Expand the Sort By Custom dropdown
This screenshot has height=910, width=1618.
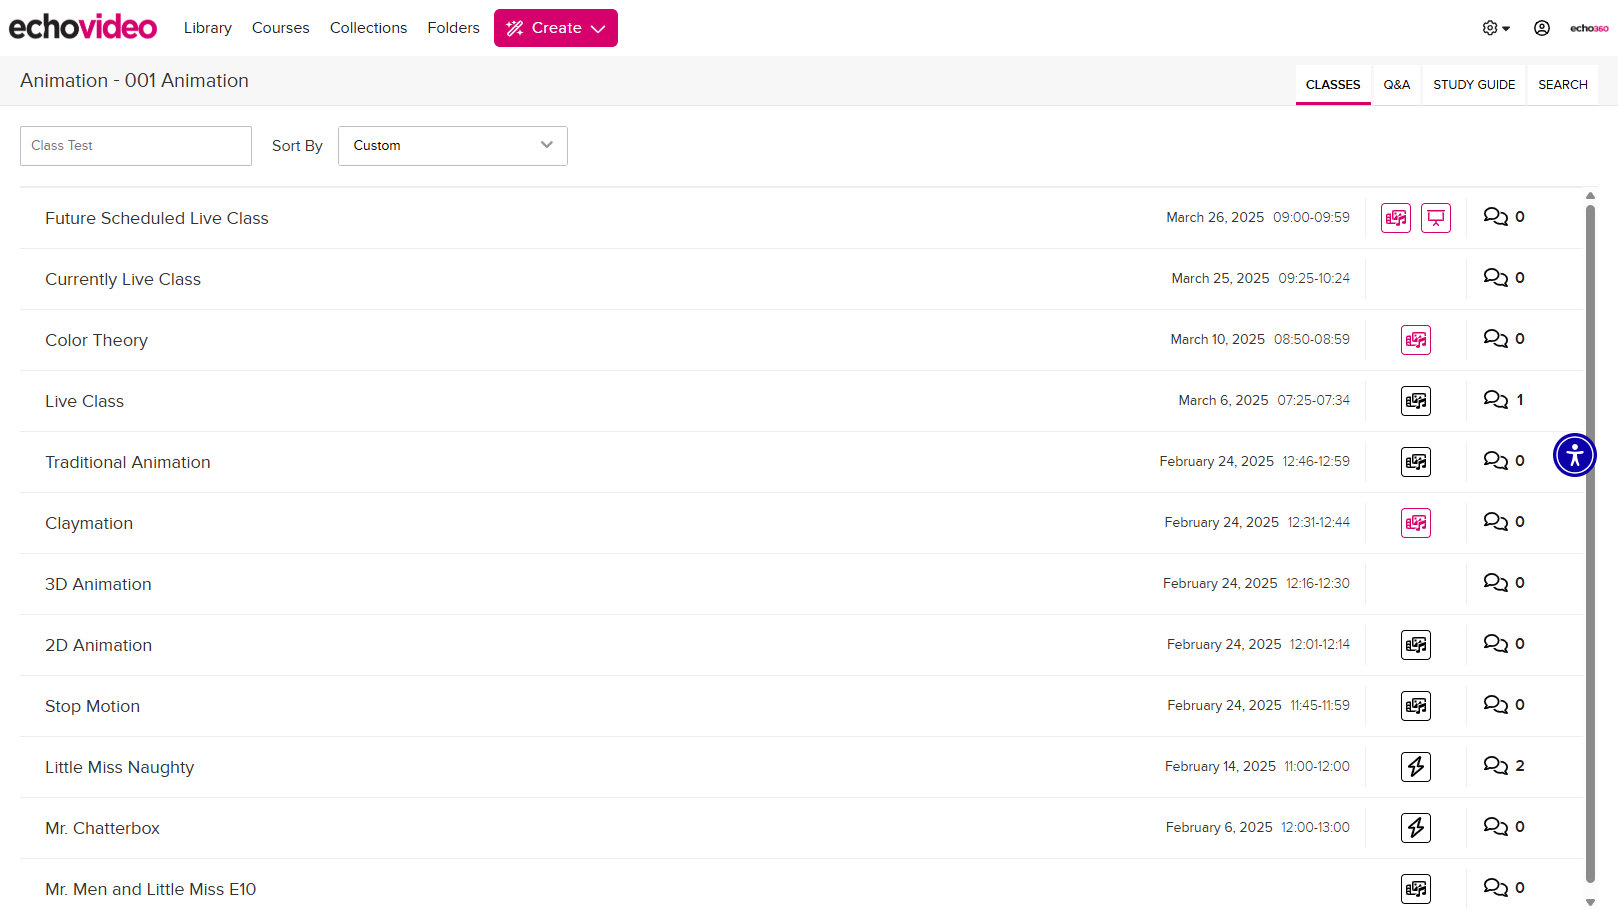click(x=452, y=146)
